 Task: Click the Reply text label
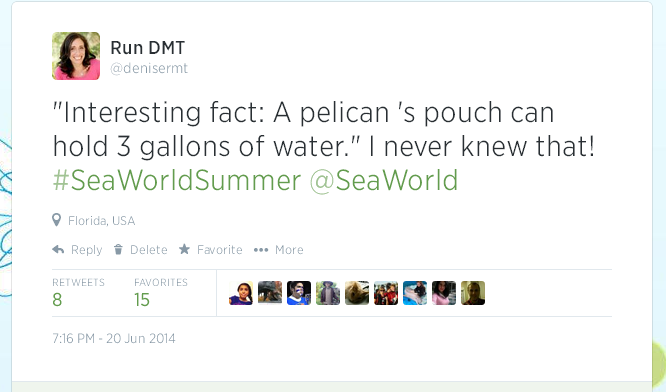click(x=87, y=250)
